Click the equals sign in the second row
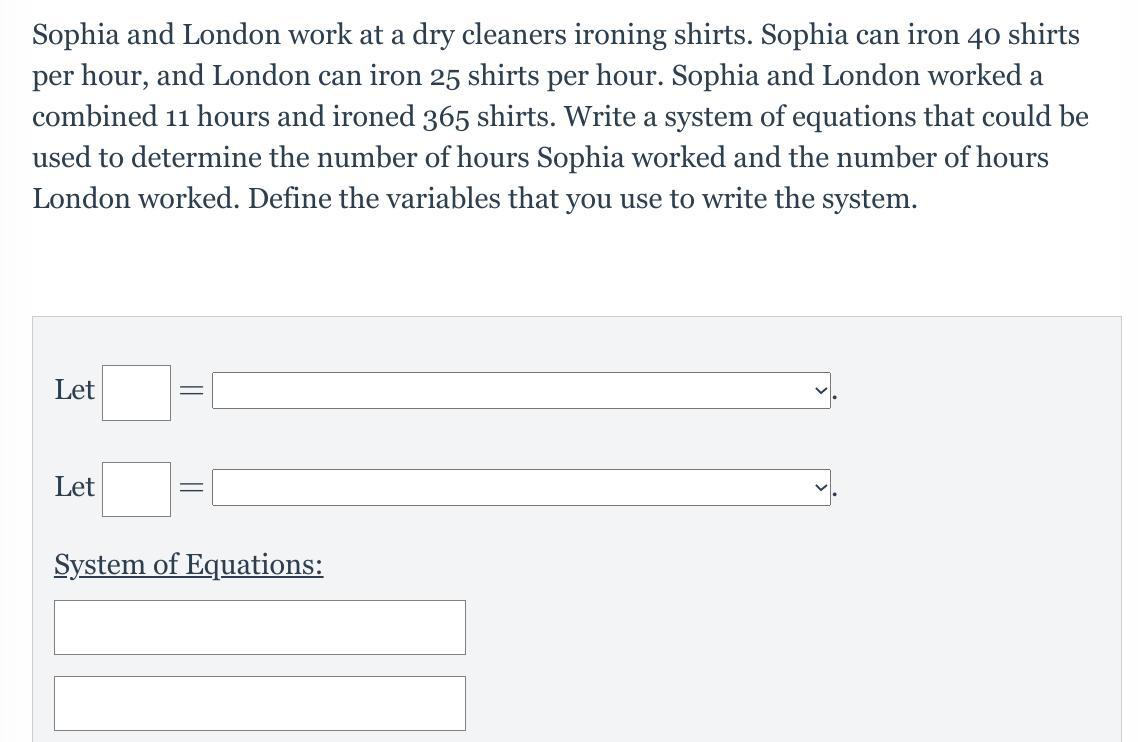 click(191, 488)
